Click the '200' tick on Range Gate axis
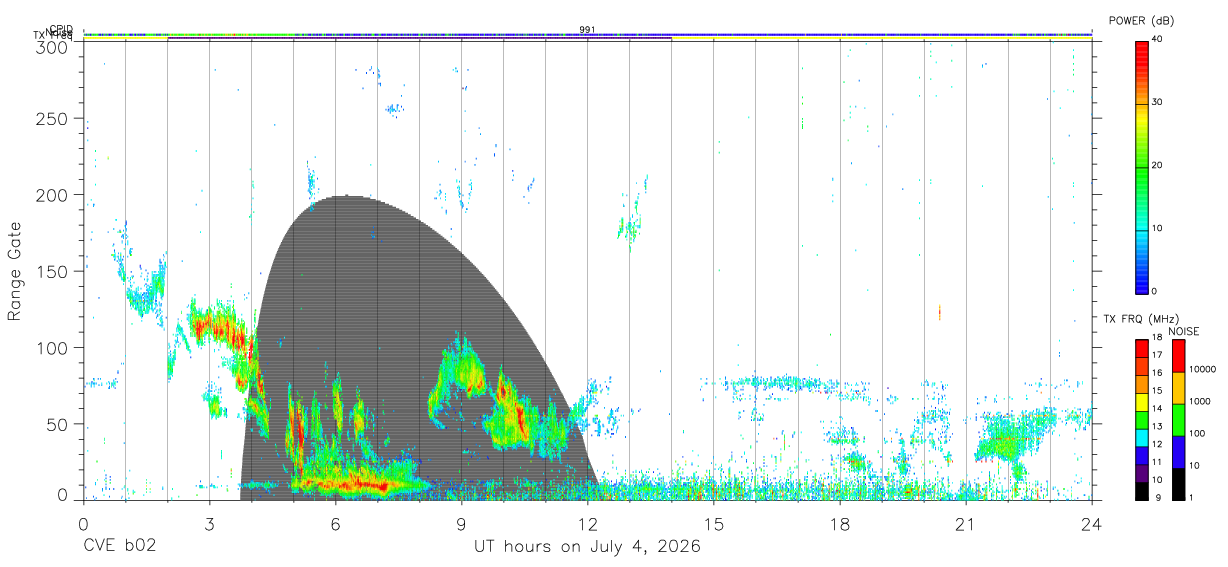 click(x=53, y=195)
